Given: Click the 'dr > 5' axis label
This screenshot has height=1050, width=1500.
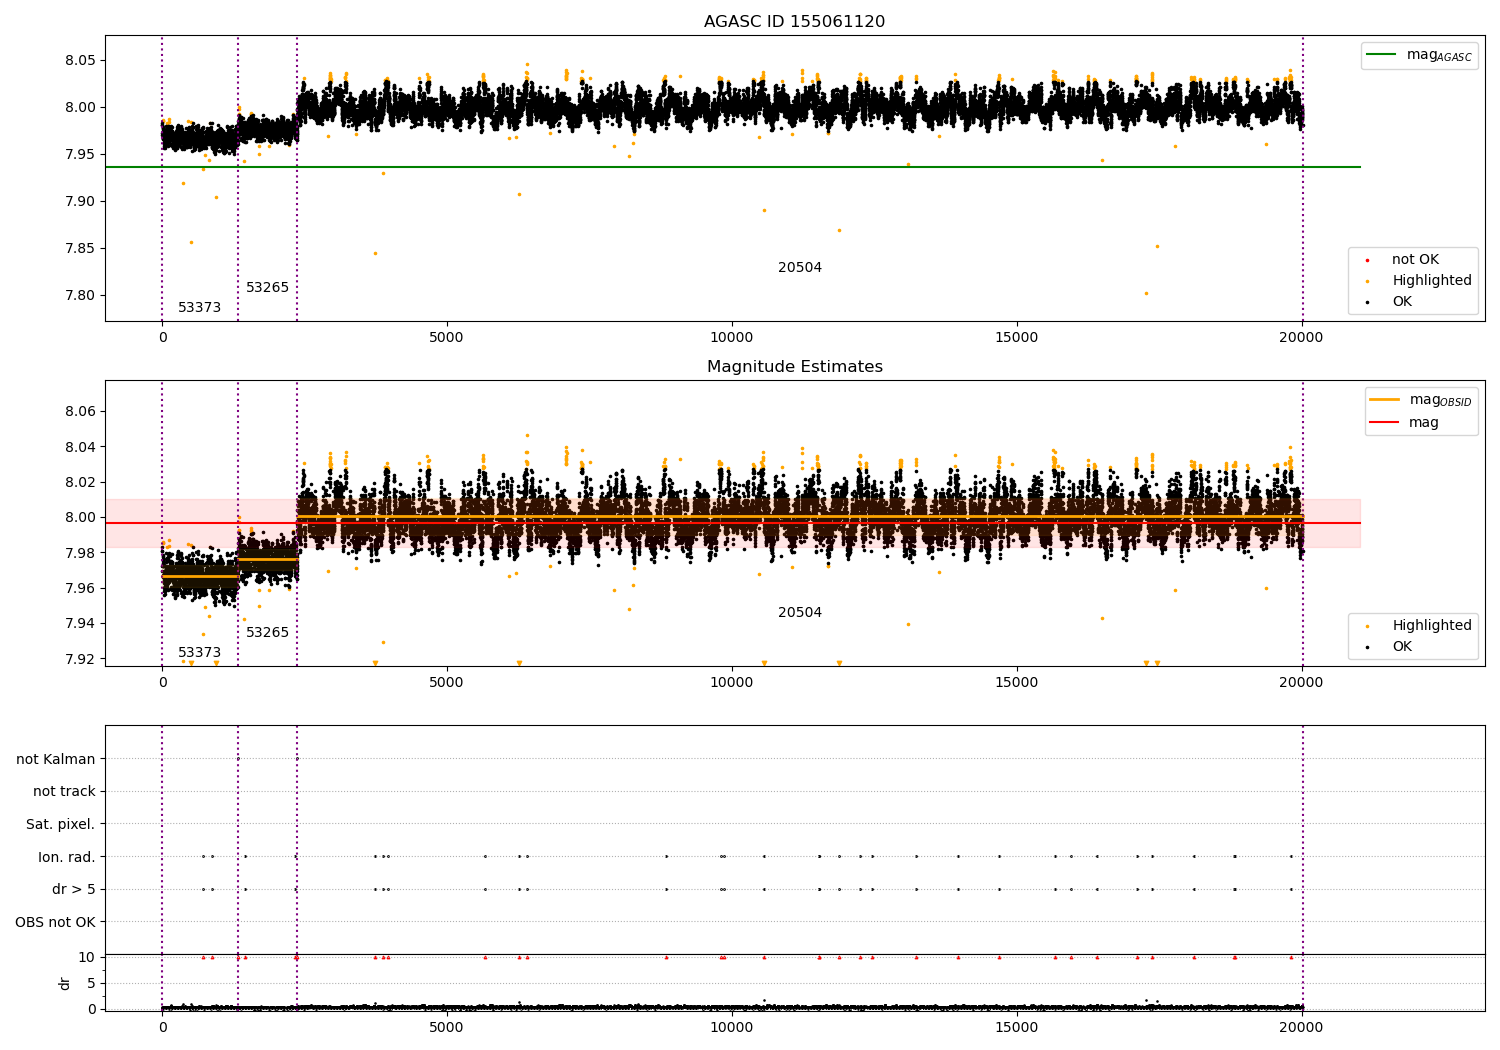Looking at the screenshot, I should coord(74,889).
